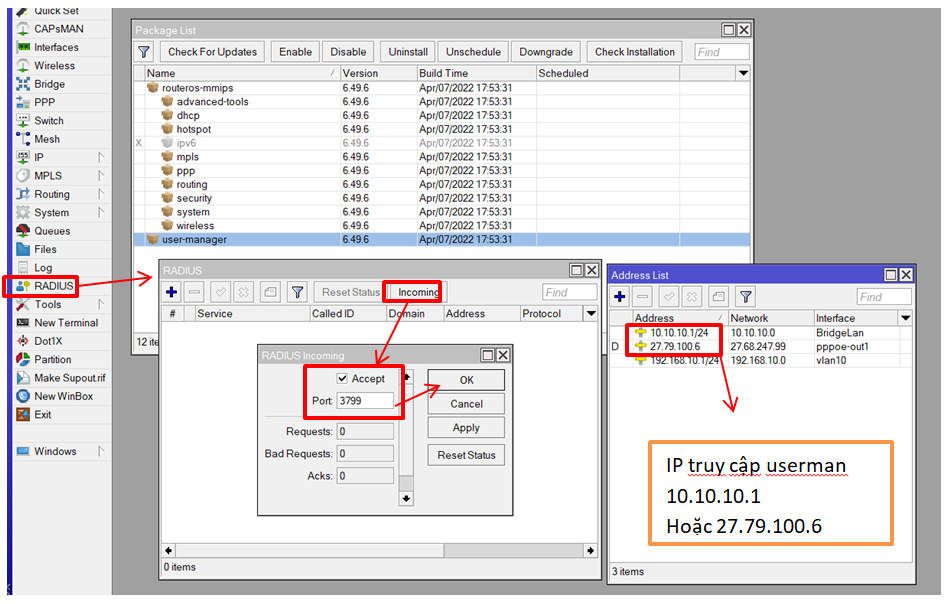
Task: Click the comment icon in RADIUS toolbar
Action: pos(269,292)
